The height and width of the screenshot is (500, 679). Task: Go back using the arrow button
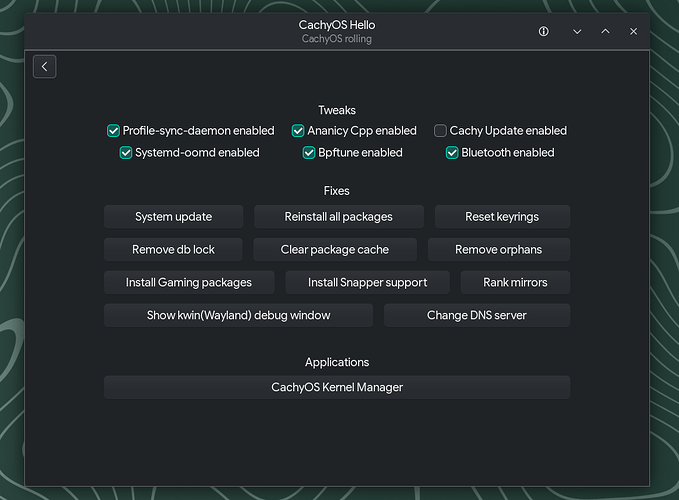[44, 66]
